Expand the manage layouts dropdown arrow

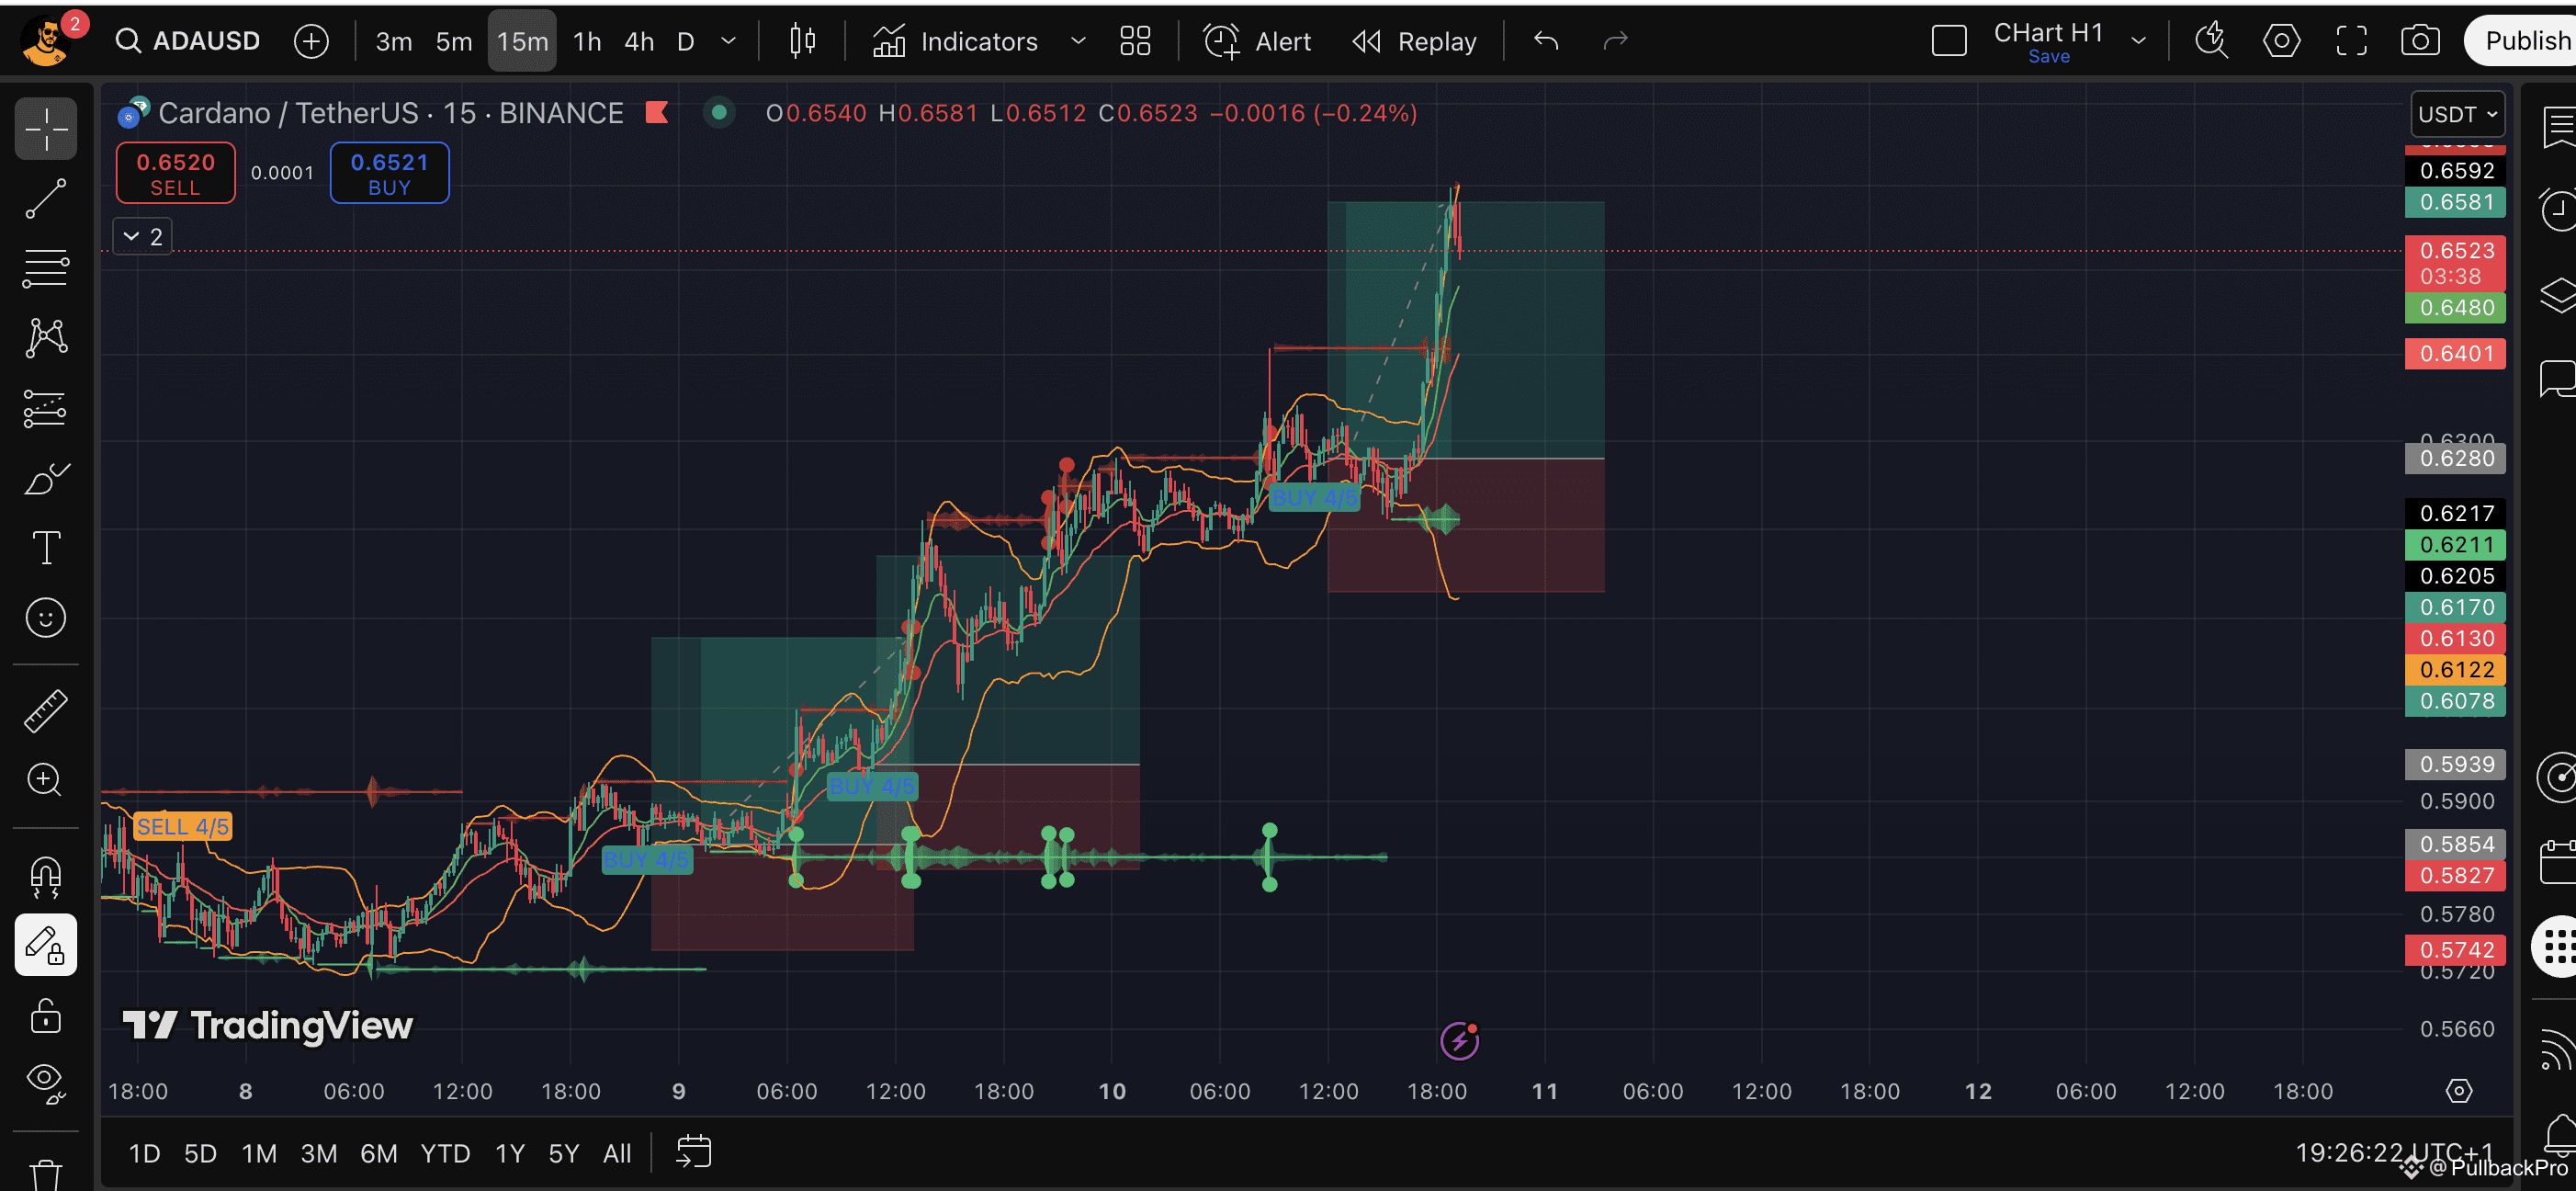point(2138,41)
